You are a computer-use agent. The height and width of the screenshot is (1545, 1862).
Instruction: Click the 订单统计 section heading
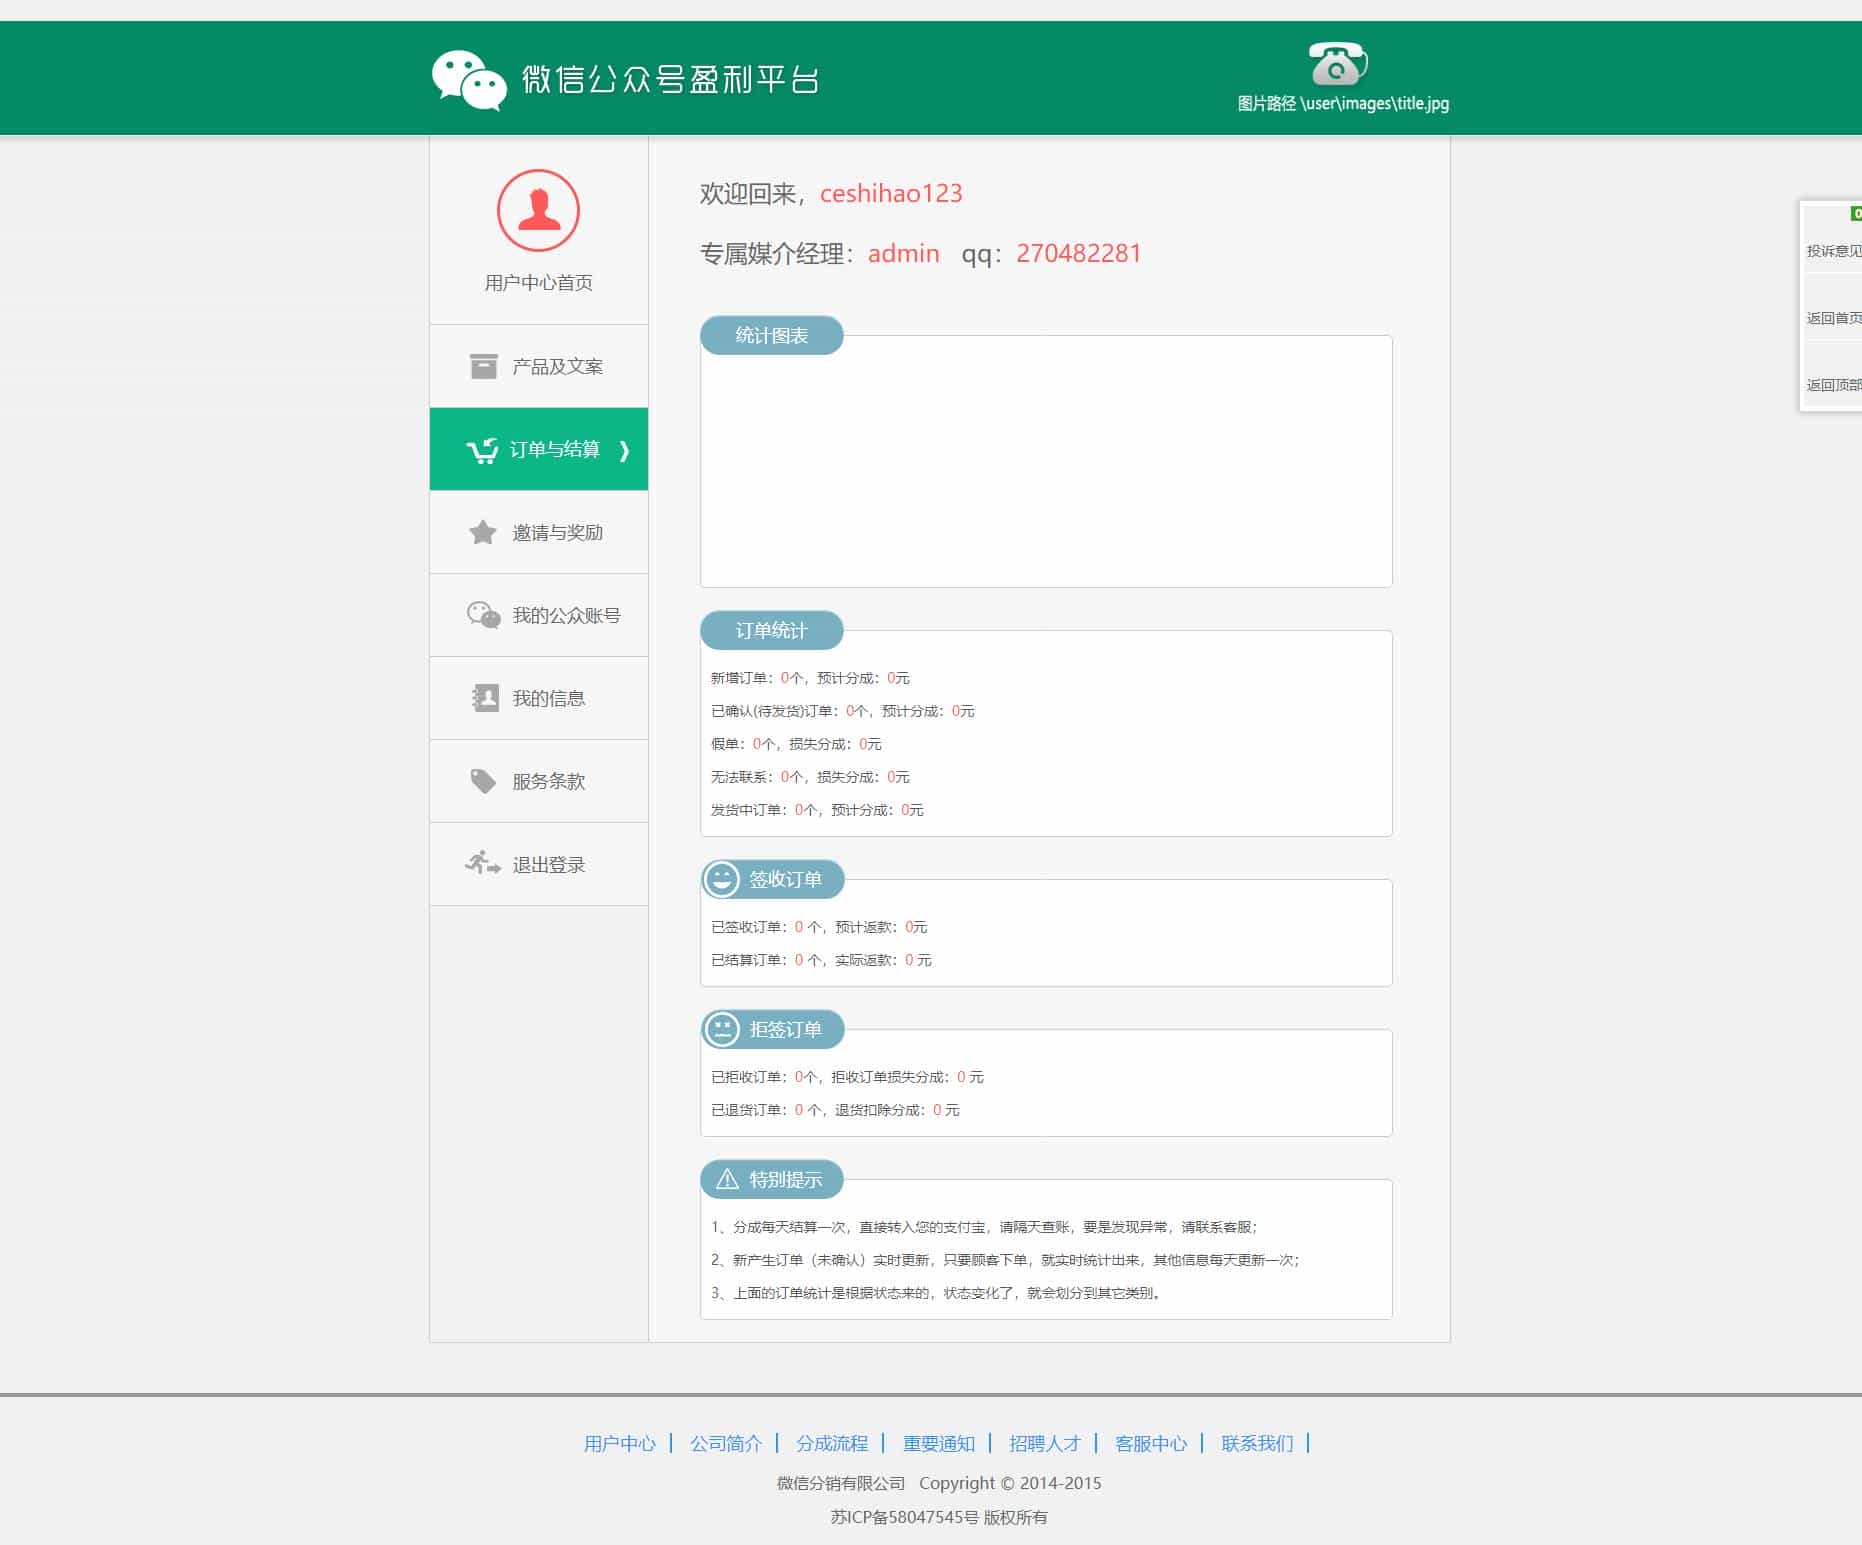point(771,630)
